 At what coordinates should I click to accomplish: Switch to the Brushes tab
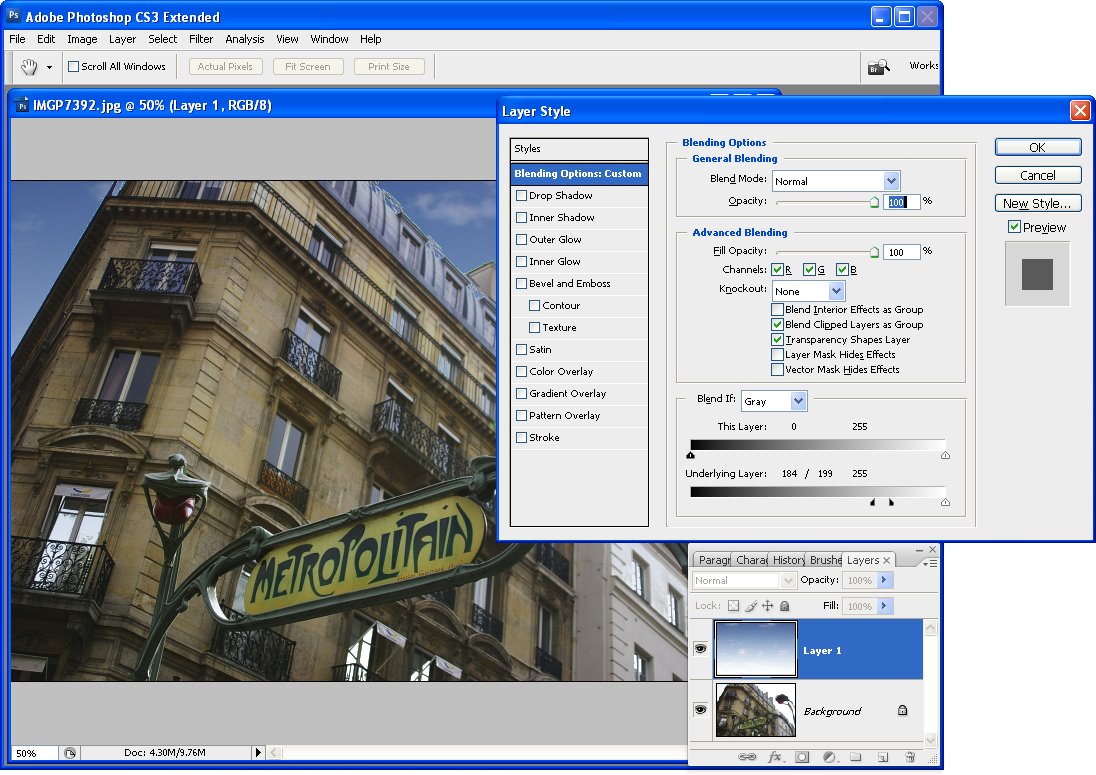(825, 560)
